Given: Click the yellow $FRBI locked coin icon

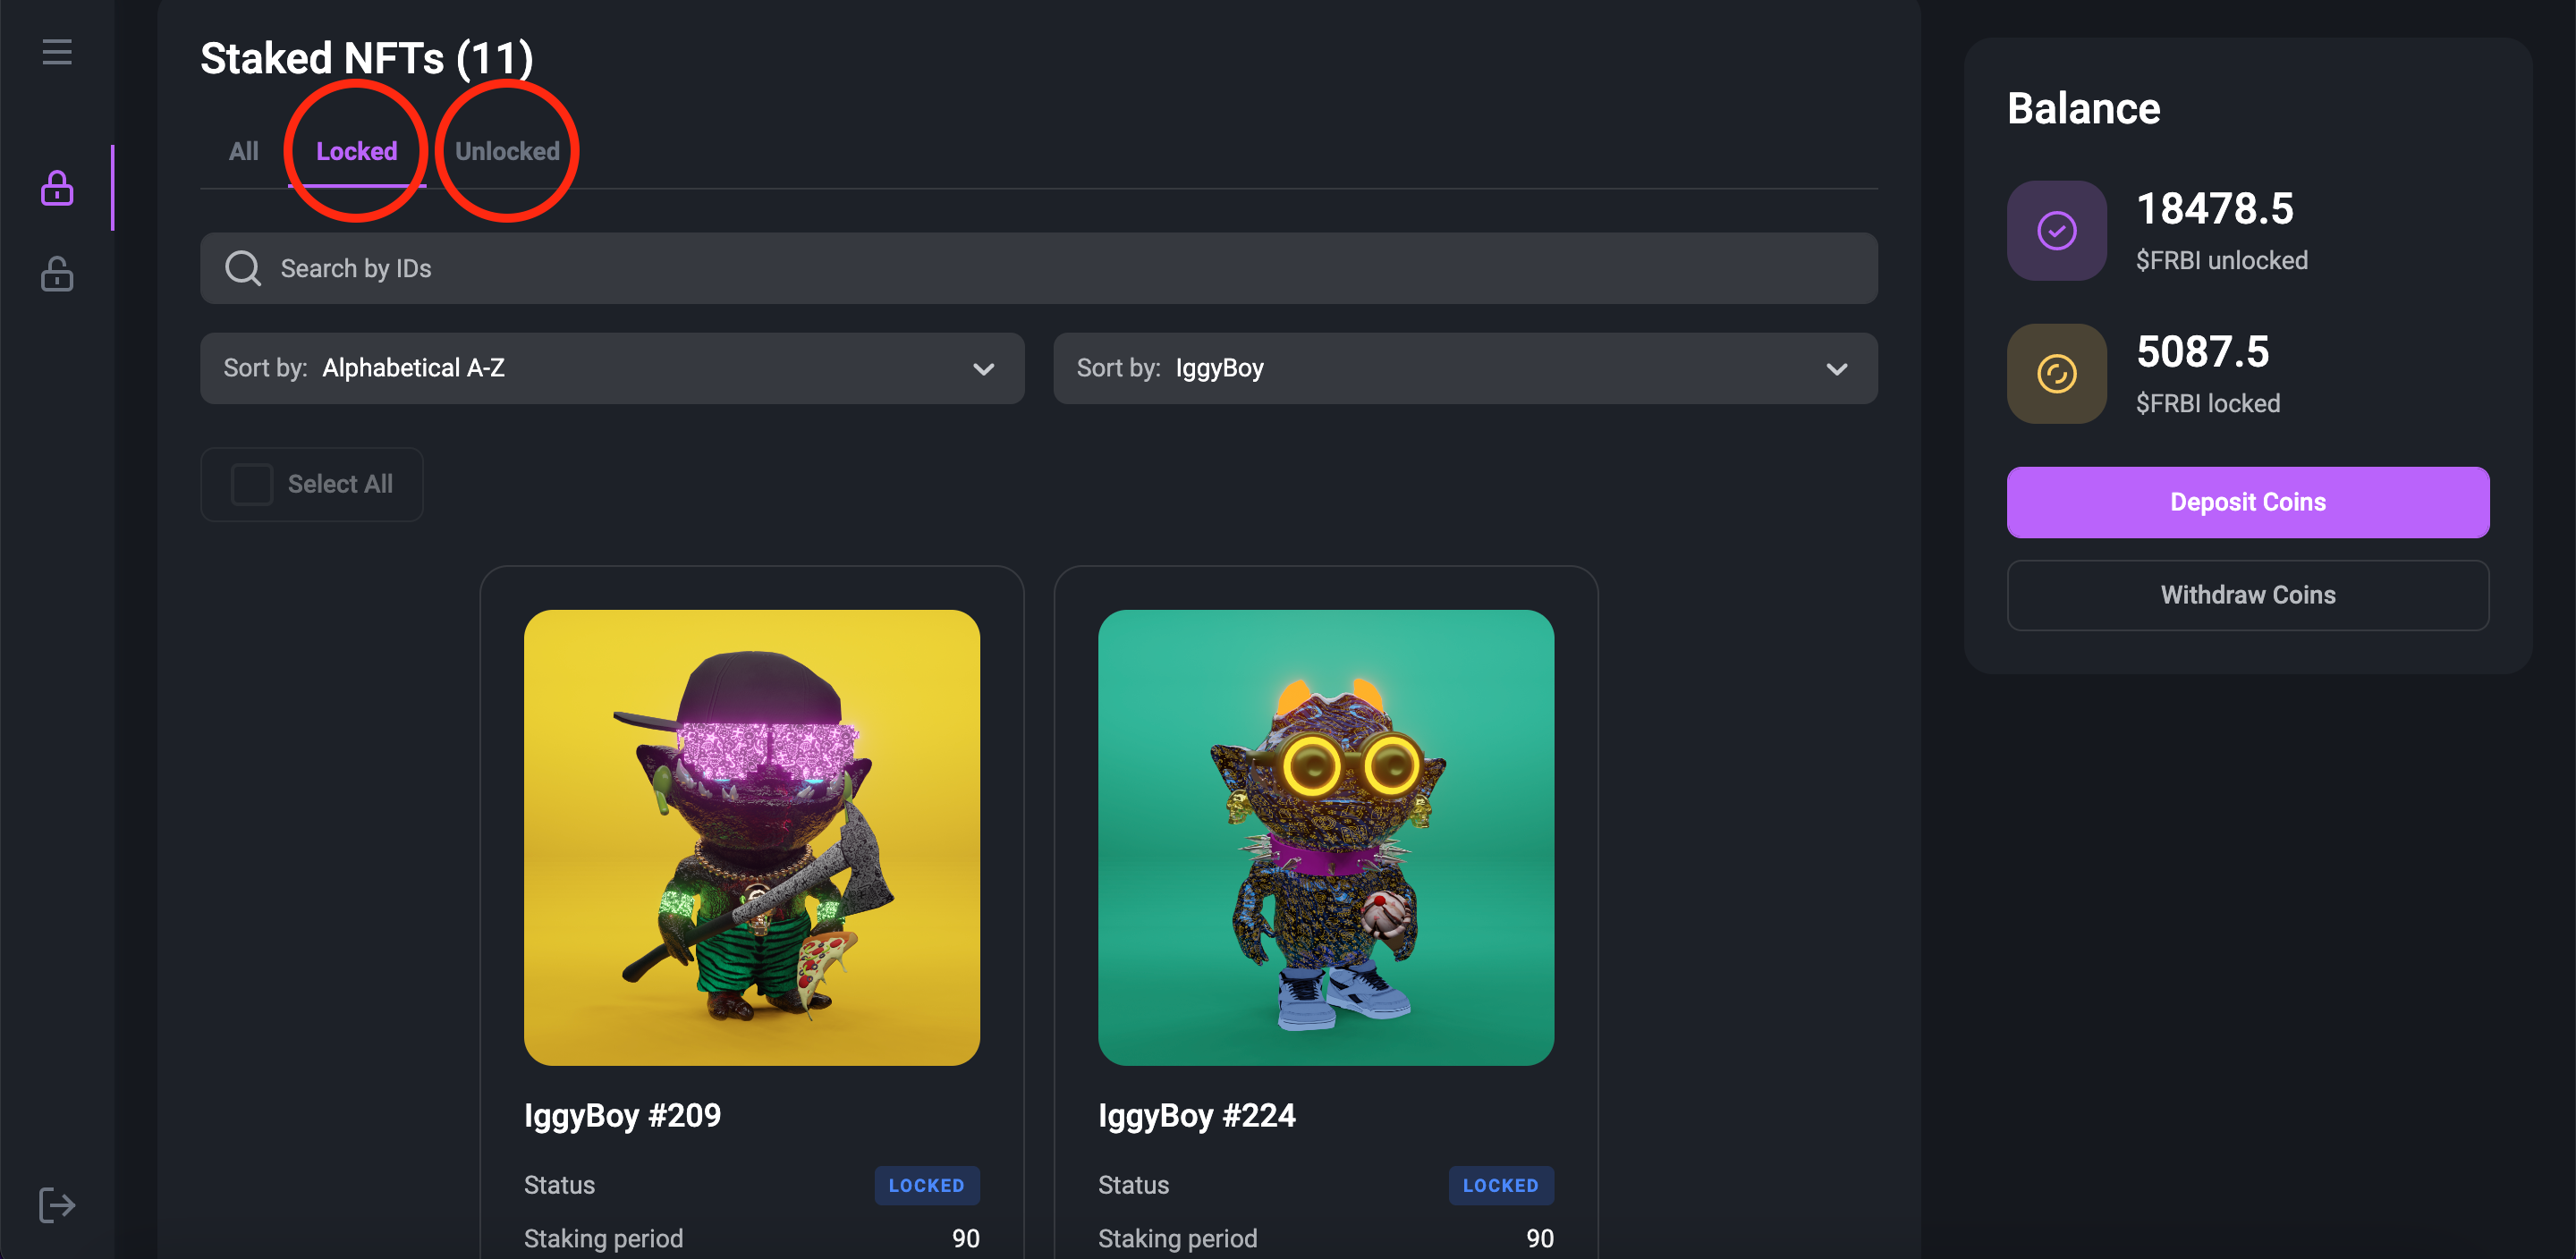Looking at the screenshot, I should pyautogui.click(x=2056, y=373).
